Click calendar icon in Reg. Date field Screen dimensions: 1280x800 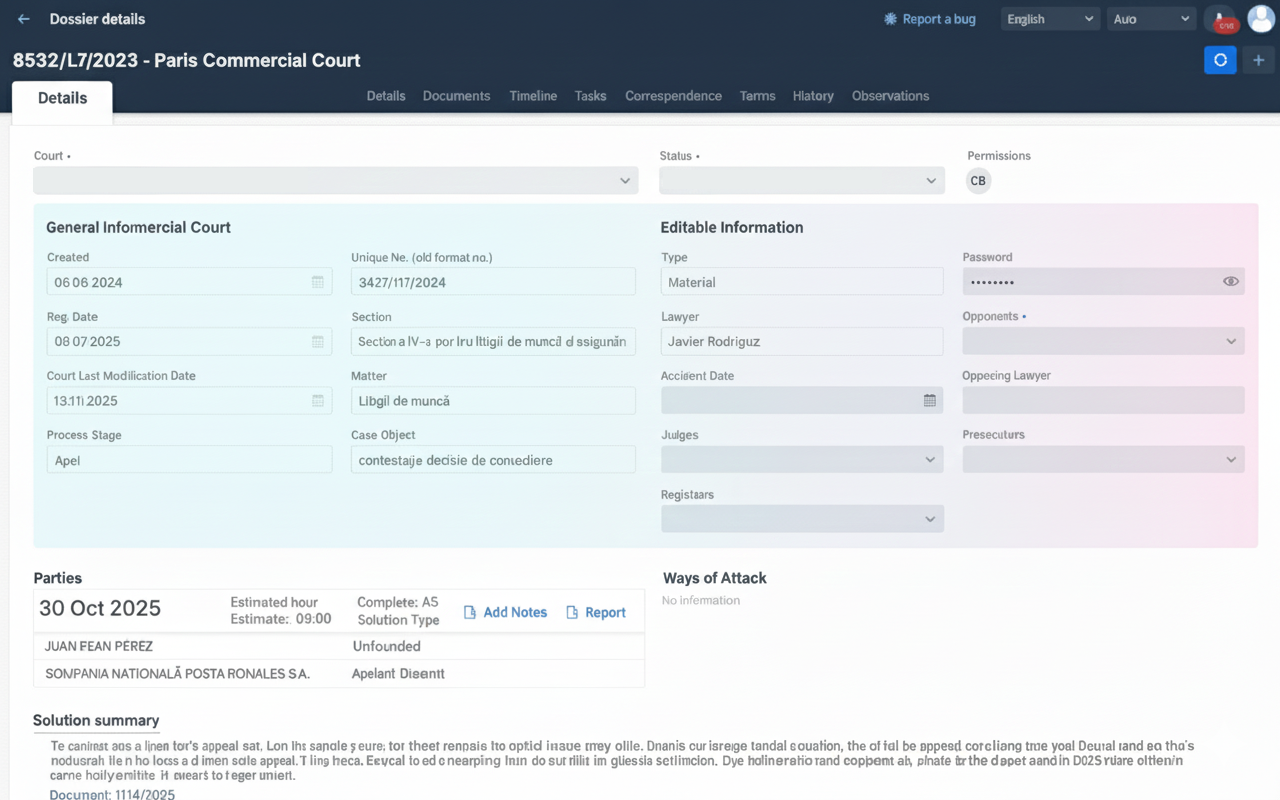tap(317, 342)
